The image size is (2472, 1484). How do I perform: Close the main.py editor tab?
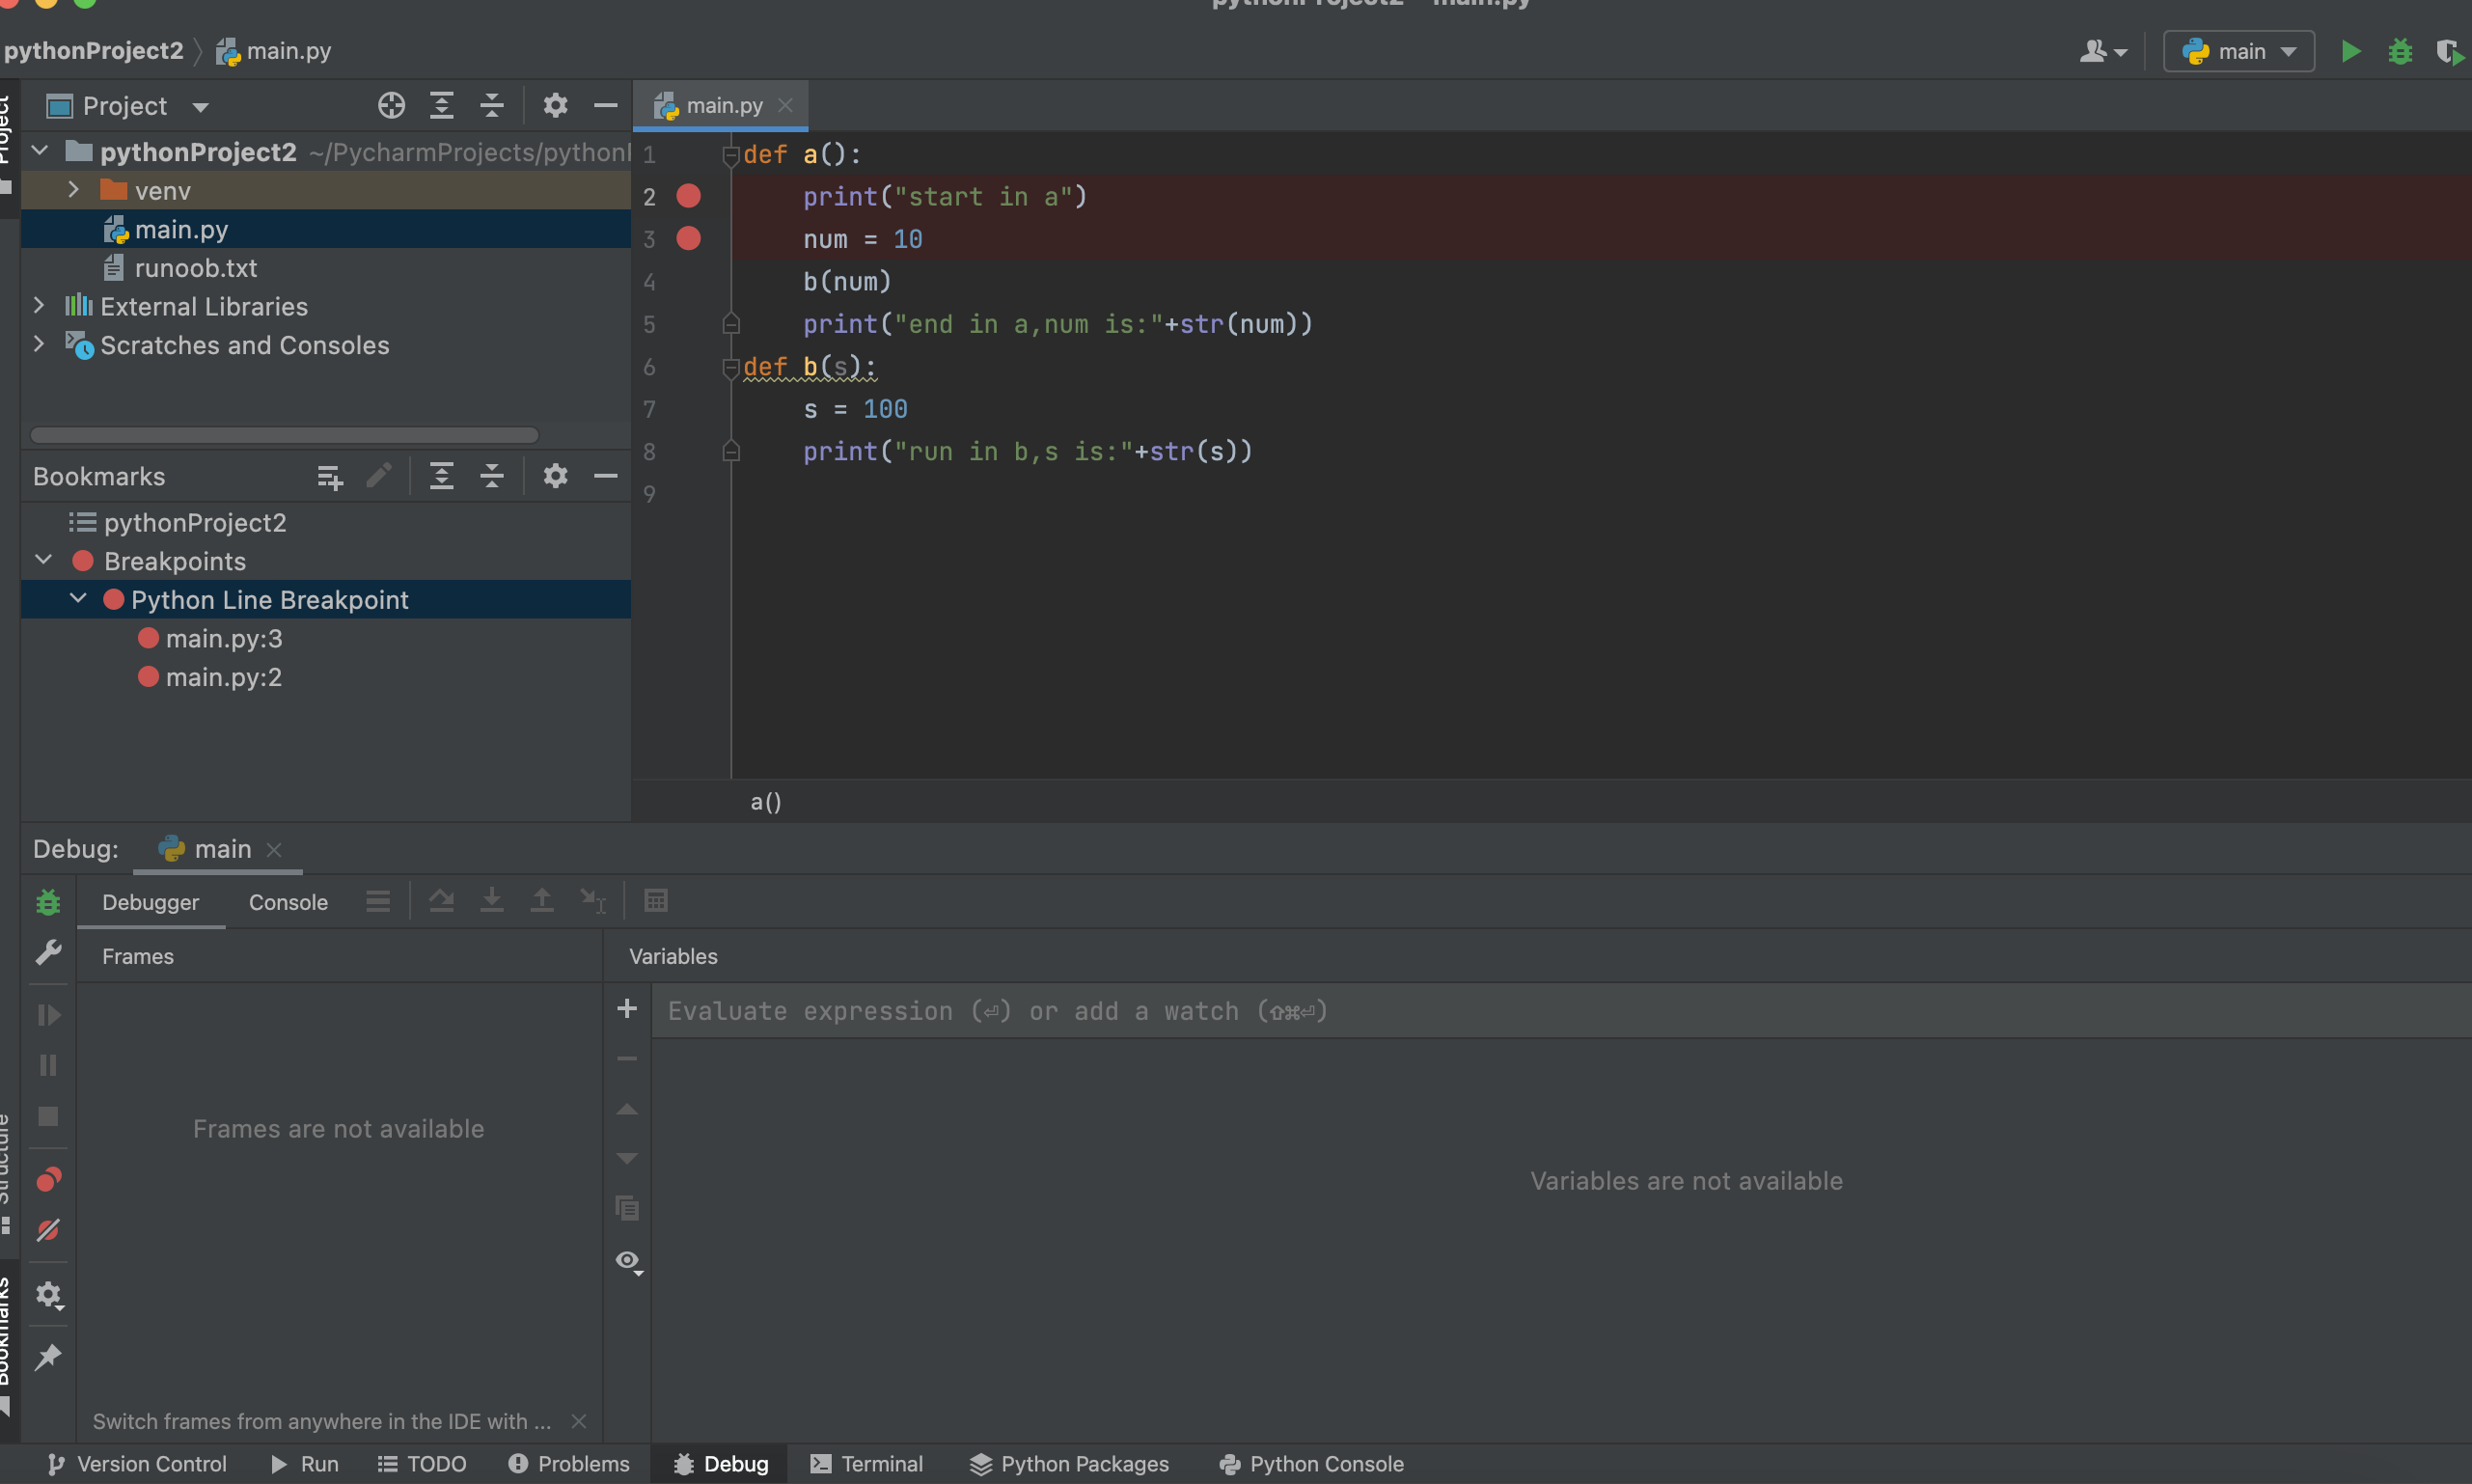click(785, 105)
